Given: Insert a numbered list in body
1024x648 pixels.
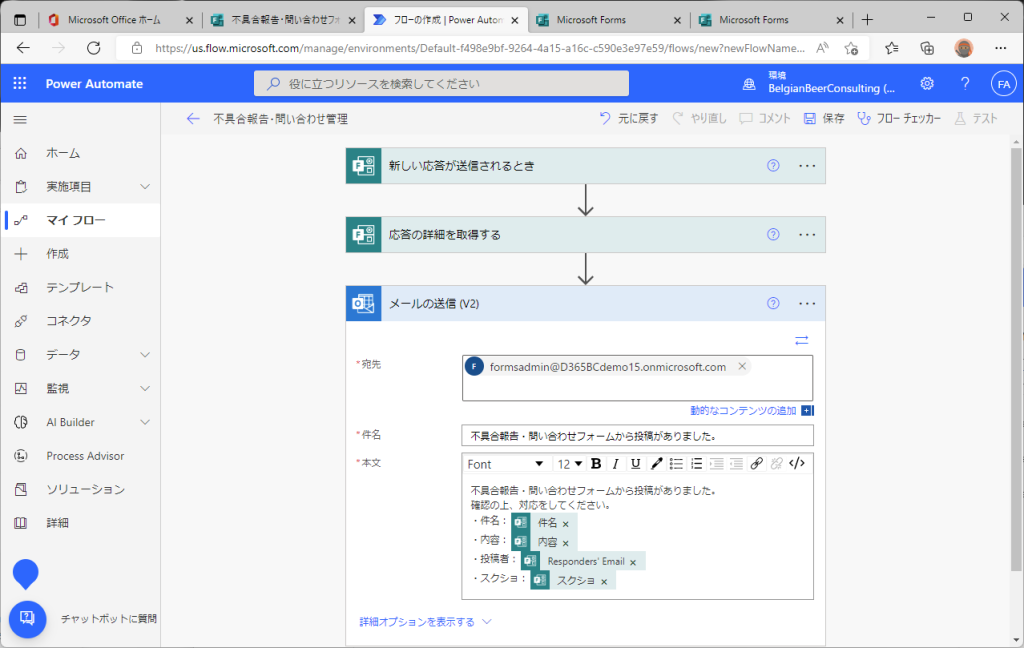Looking at the screenshot, I should [696, 464].
